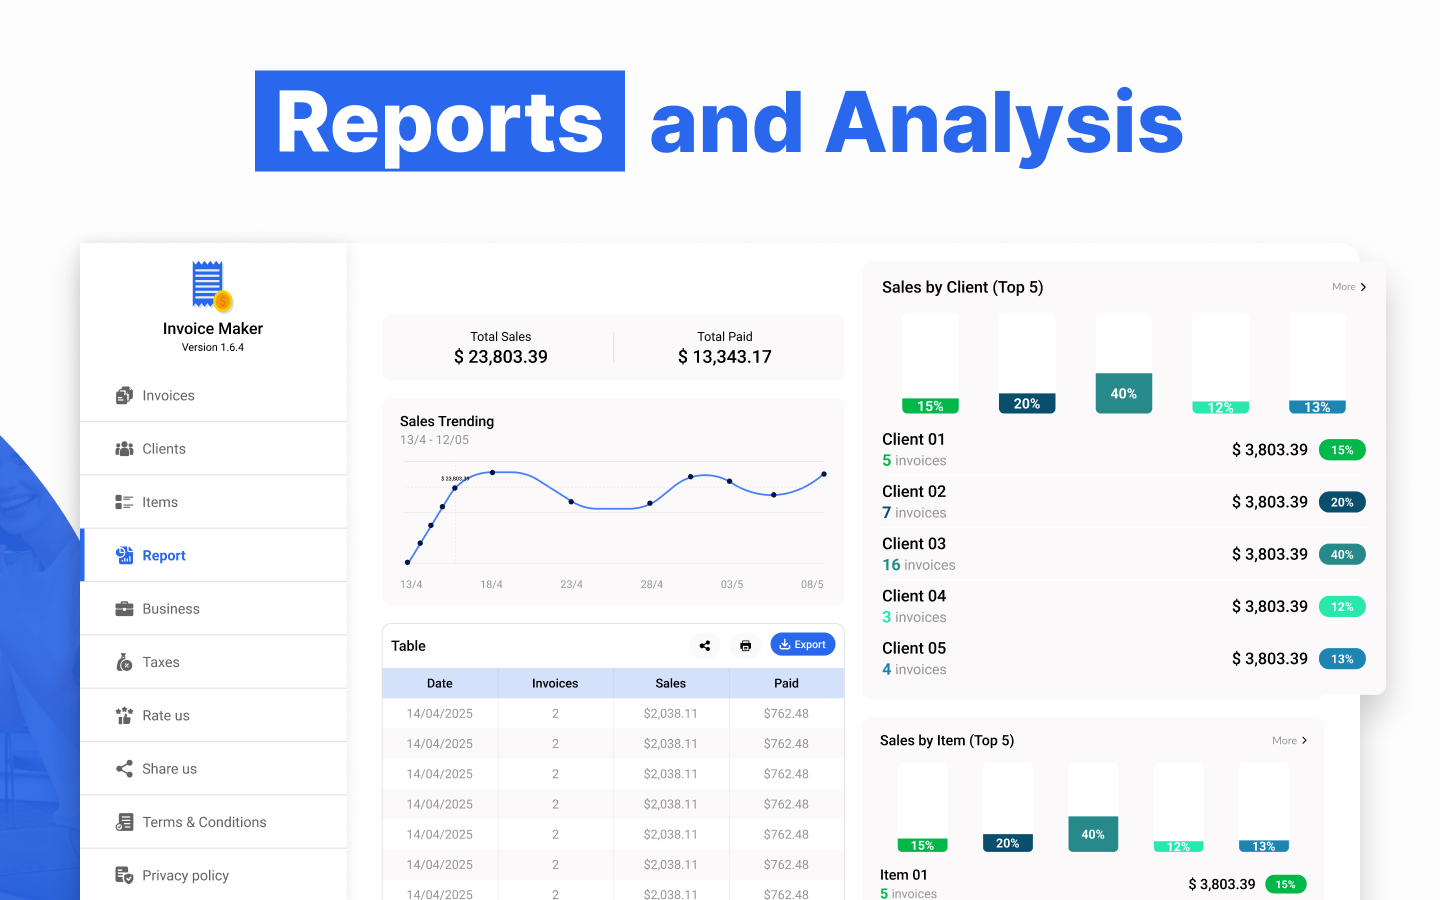The width and height of the screenshot is (1440, 900).
Task: Click the Invoices column header in table
Action: (x=555, y=683)
